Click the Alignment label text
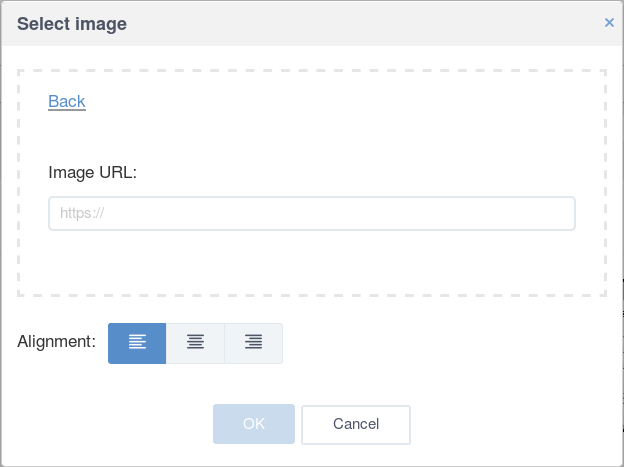The height and width of the screenshot is (467, 624). 57,342
